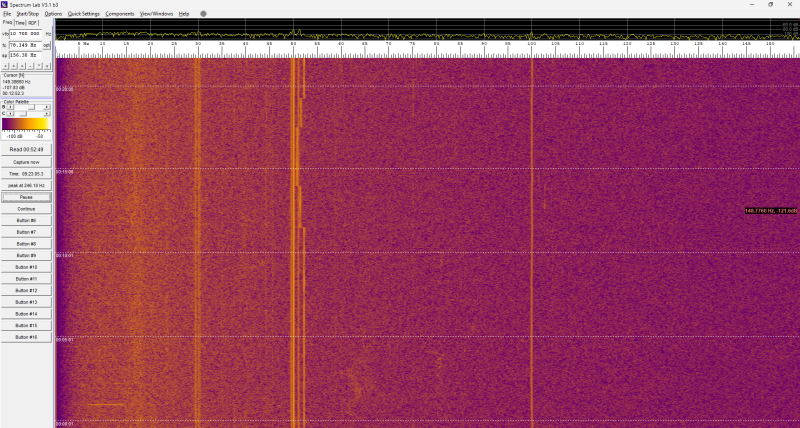The height and width of the screenshot is (428, 800).
Task: Click the Continue button
Action: point(26,209)
